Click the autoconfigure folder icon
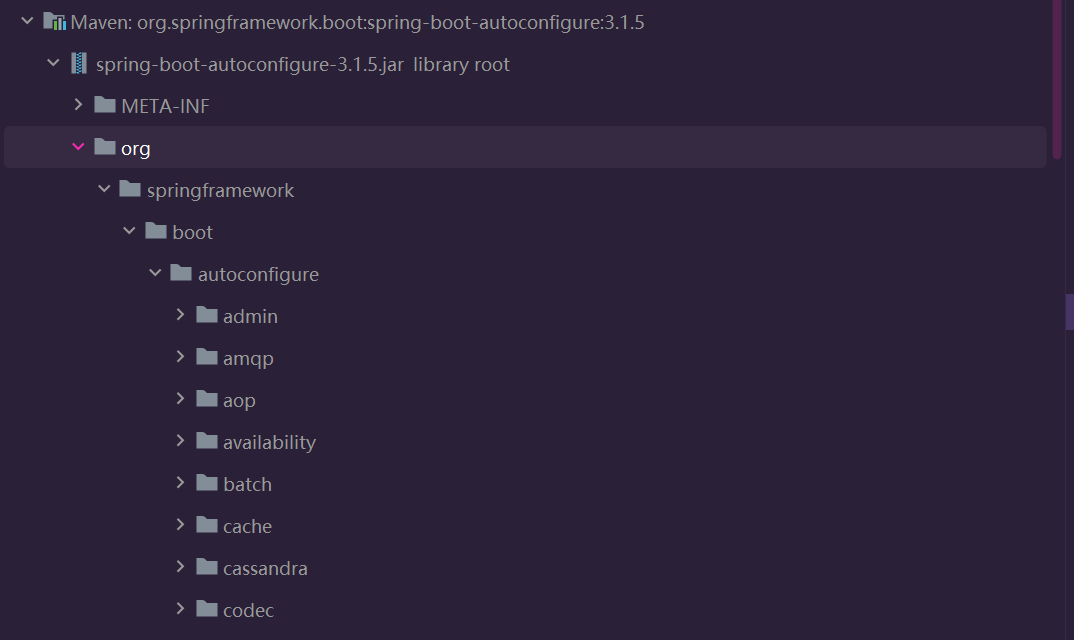This screenshot has height=640, width=1074. coord(181,273)
